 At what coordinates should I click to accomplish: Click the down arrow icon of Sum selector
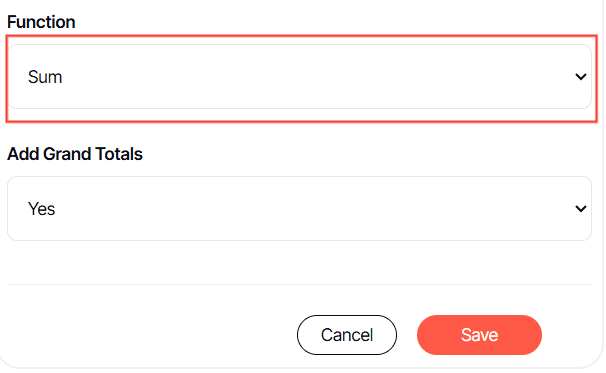pyautogui.click(x=580, y=77)
